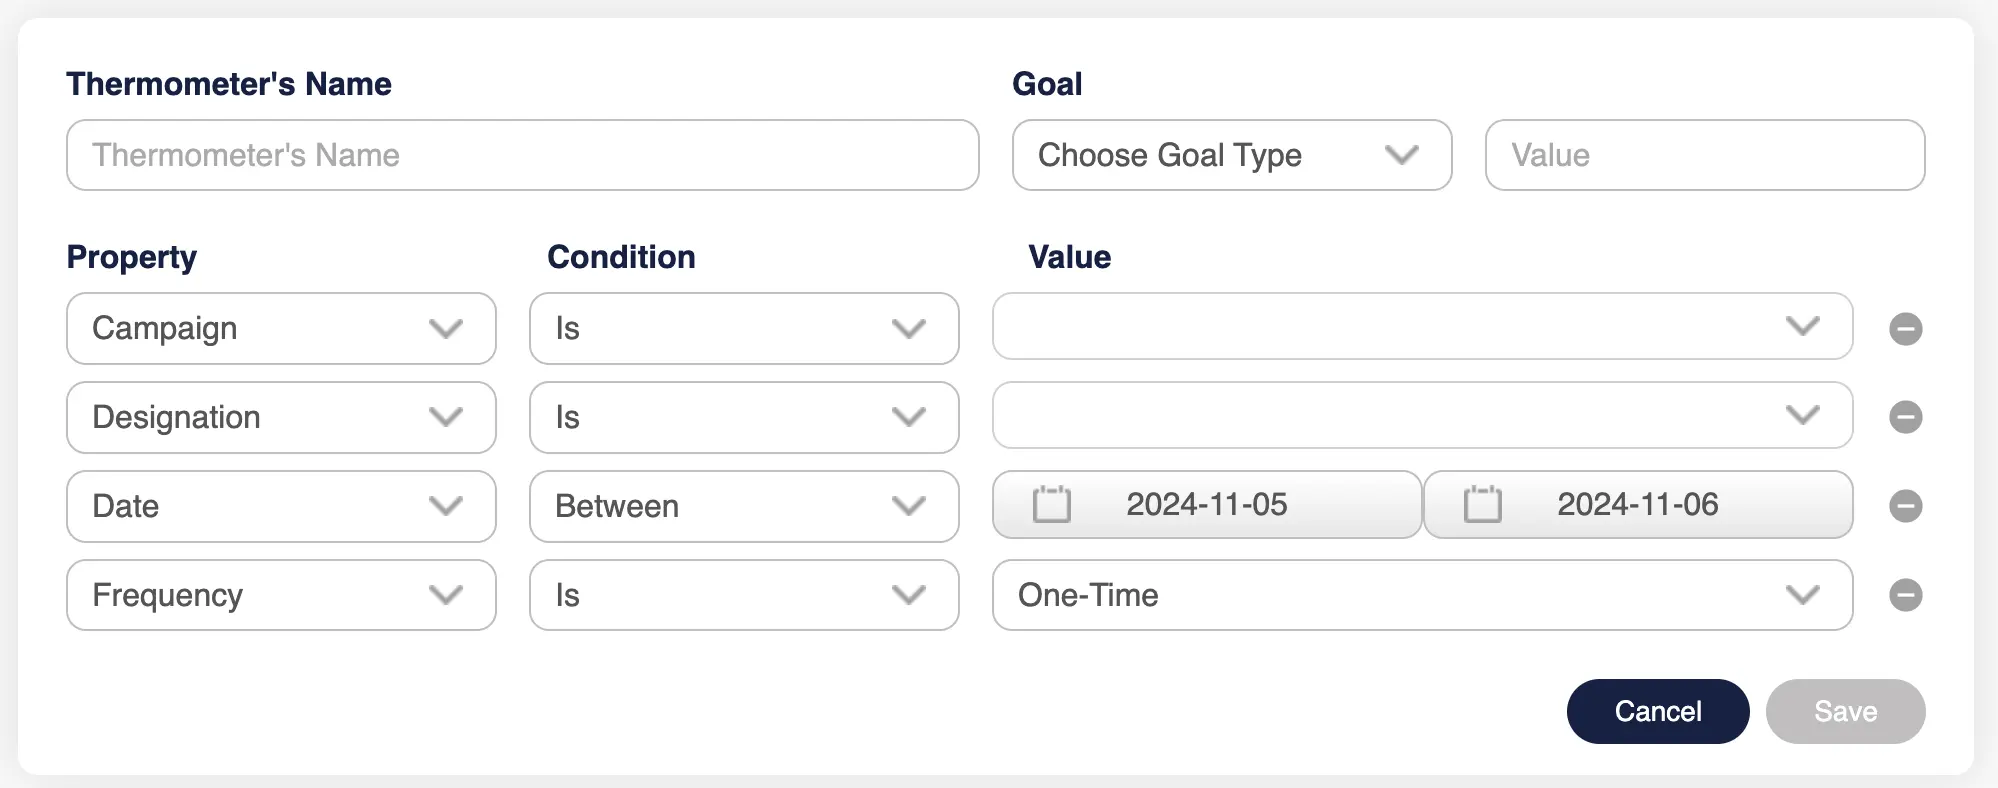Image resolution: width=1998 pixels, height=788 pixels.
Task: Open the Frequency property dropdown
Action: point(281,595)
